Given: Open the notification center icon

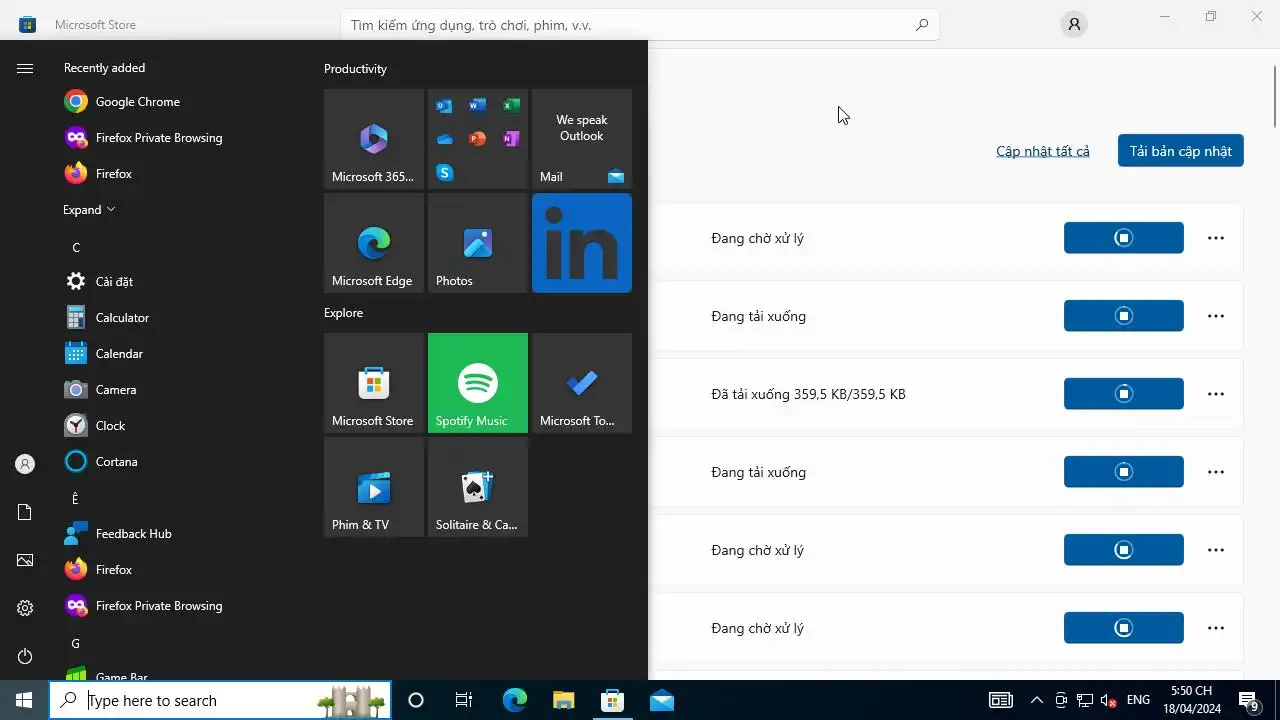Looking at the screenshot, I should [x=1249, y=701].
